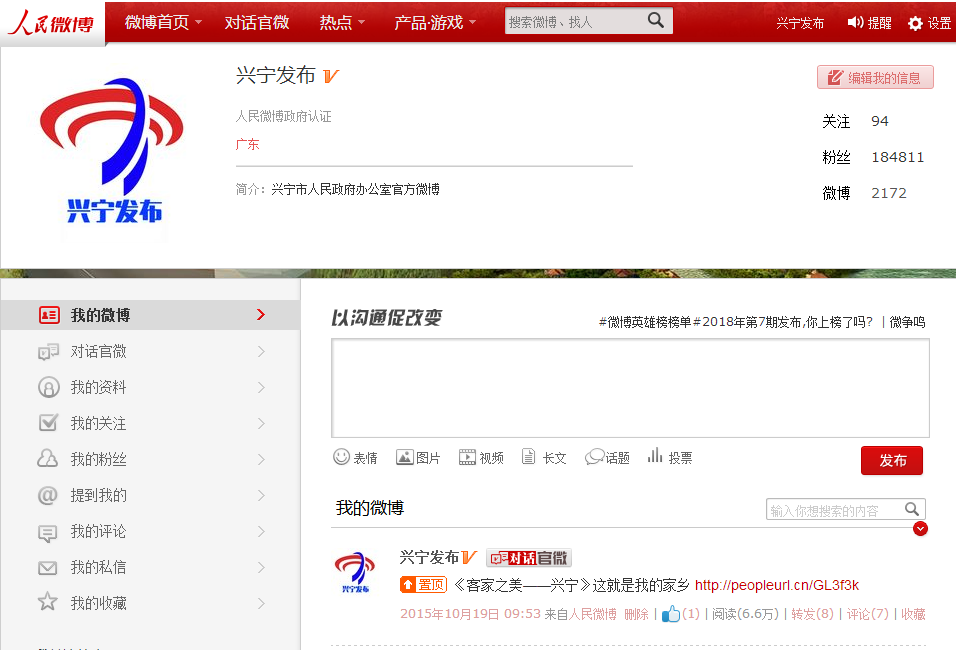Click the large 兴宁发布 profile avatar
This screenshot has width=956, height=650.
[x=112, y=150]
